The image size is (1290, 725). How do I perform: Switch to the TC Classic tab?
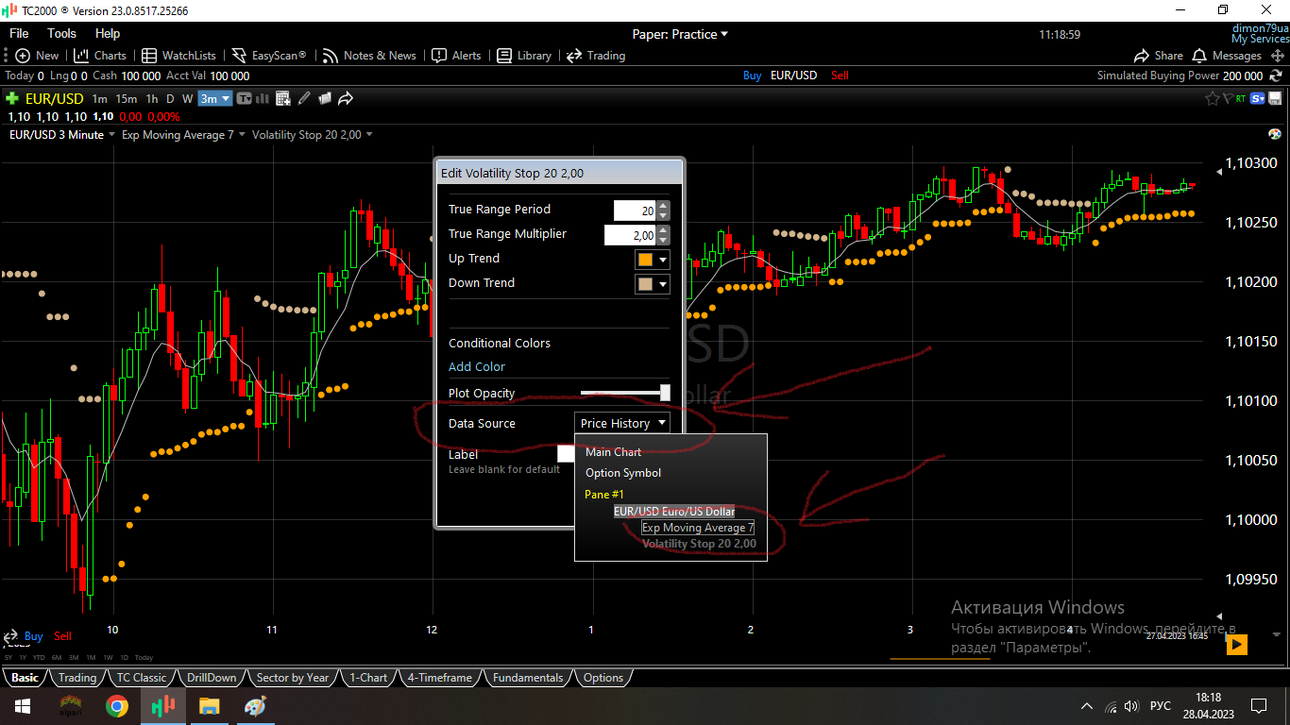coord(141,677)
